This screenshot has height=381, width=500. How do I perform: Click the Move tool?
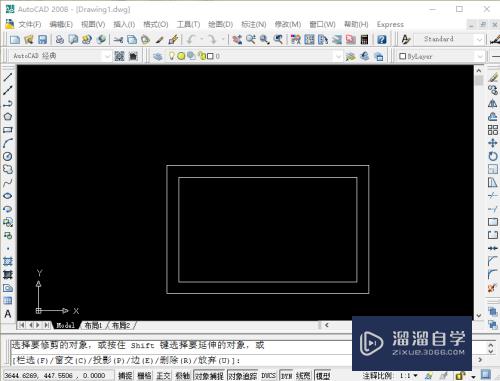coord(493,143)
